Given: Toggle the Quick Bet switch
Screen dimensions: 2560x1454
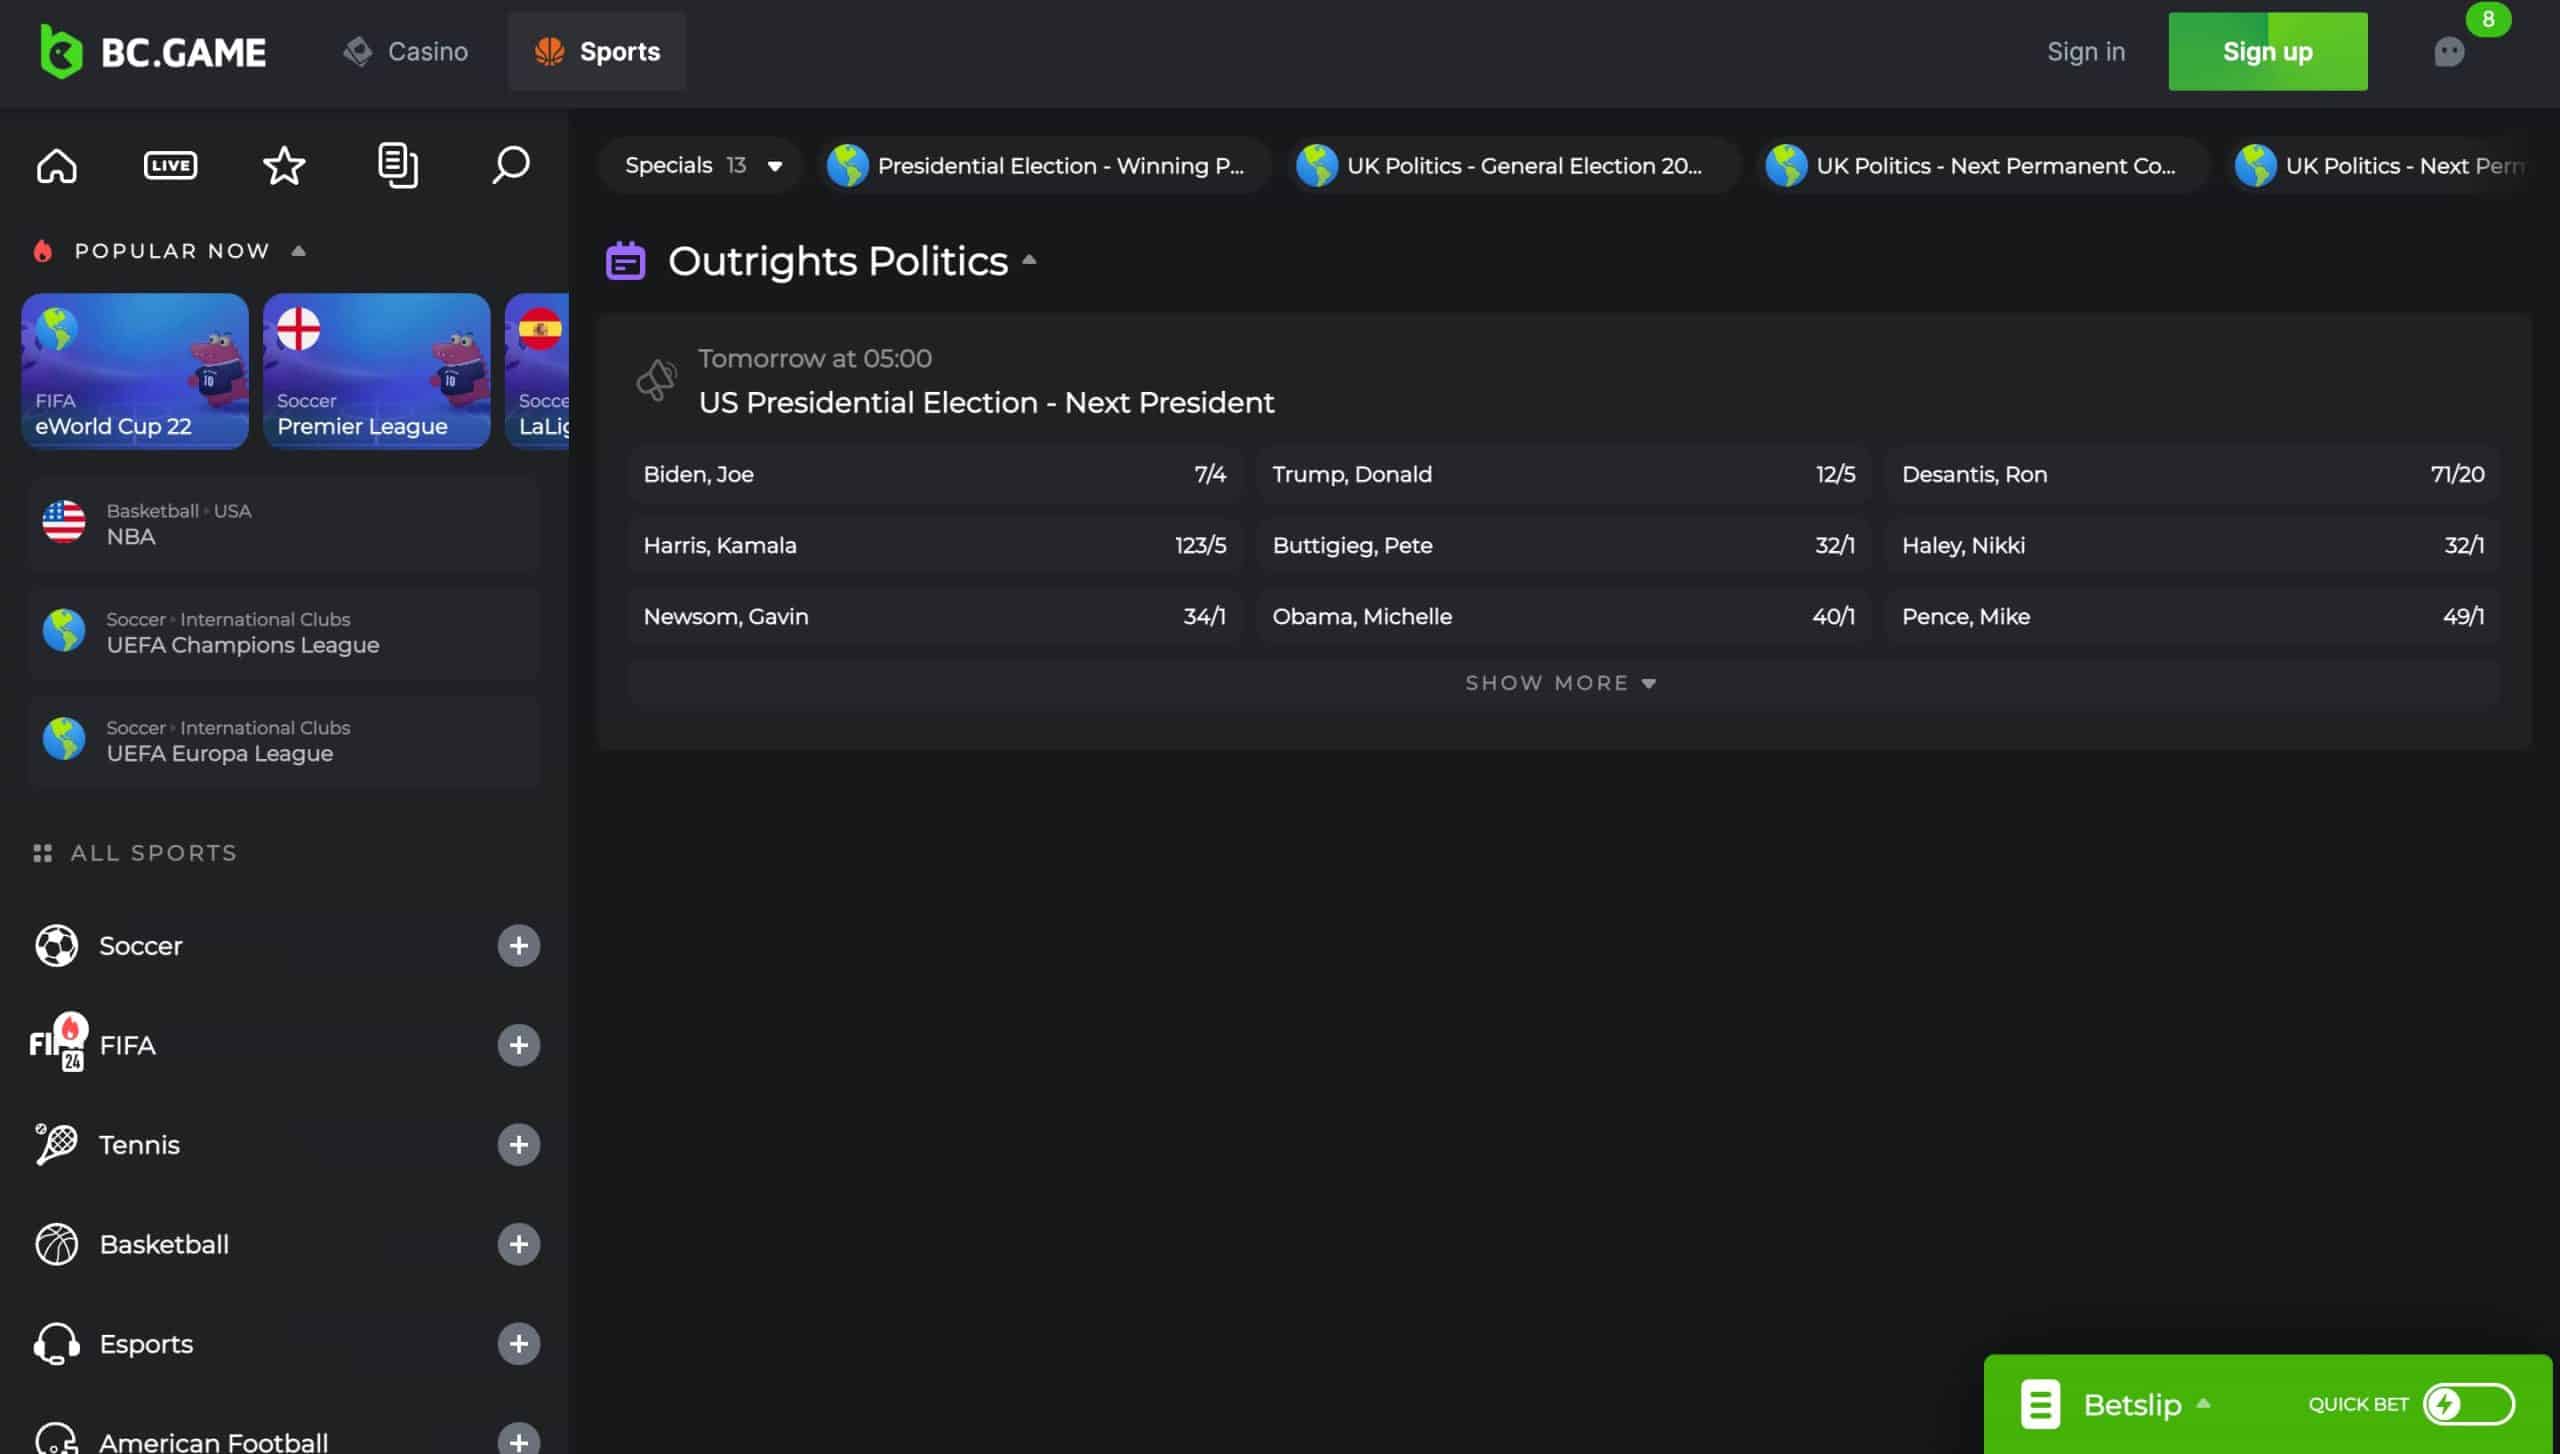Looking at the screenshot, I should [x=2469, y=1404].
